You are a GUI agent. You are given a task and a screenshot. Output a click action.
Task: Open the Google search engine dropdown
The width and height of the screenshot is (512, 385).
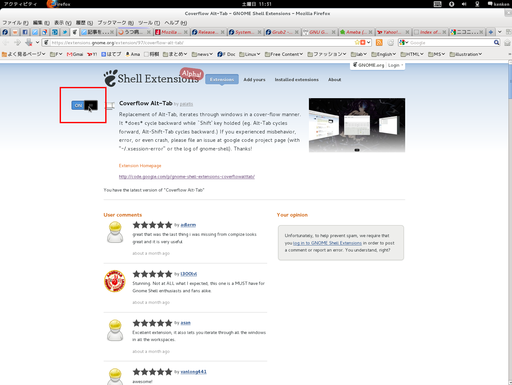(x=404, y=42)
